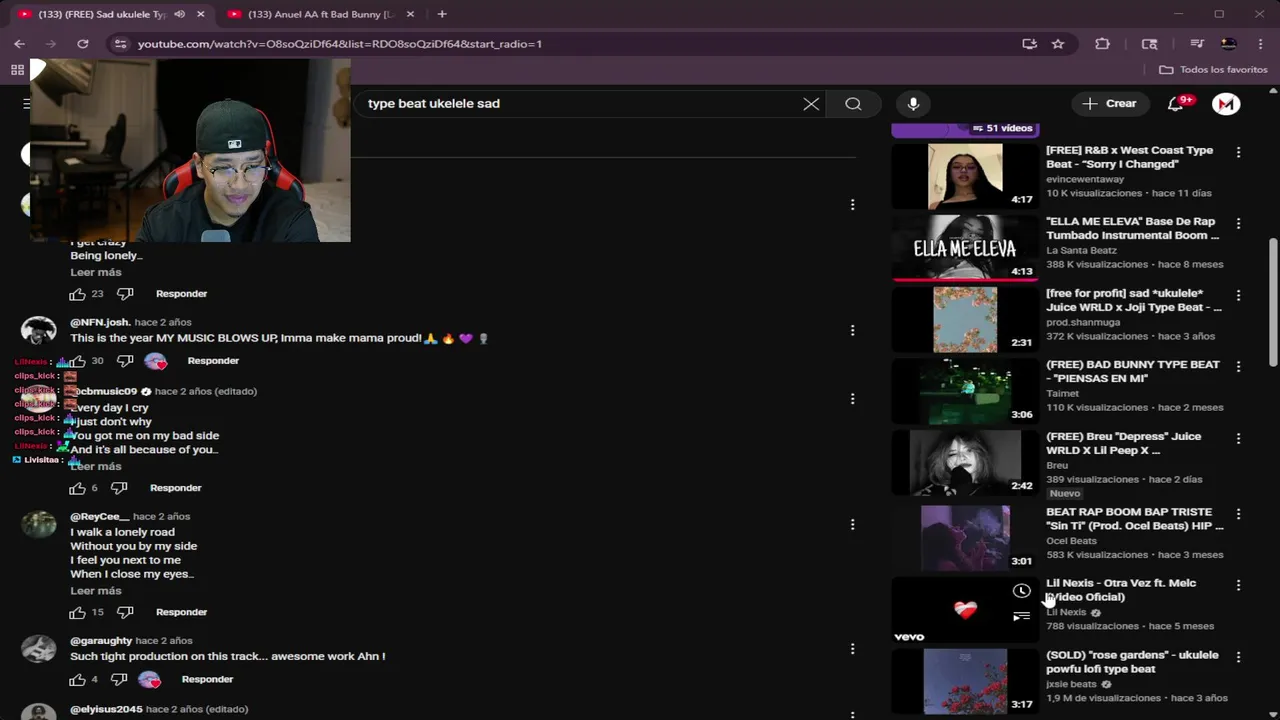Click the page vertical scrollbar
1280x720 pixels.
(1273, 300)
